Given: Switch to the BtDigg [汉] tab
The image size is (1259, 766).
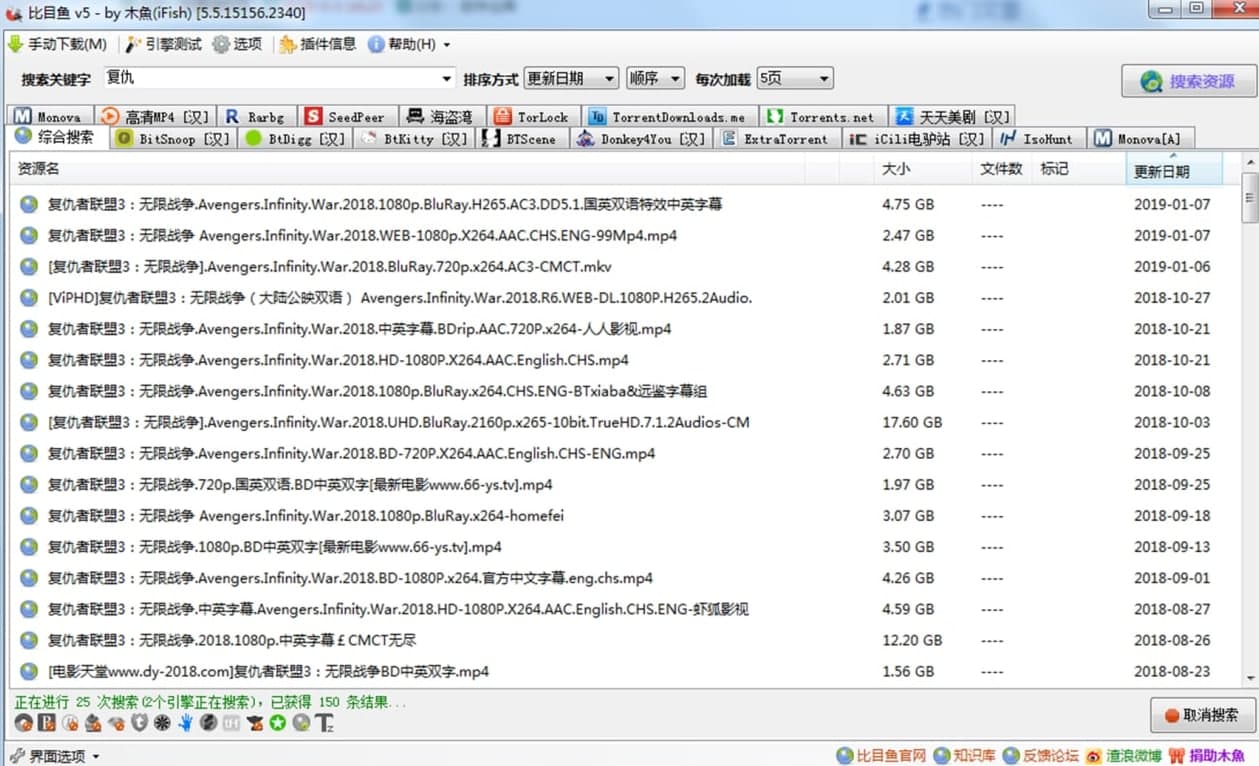Looking at the screenshot, I should (295, 139).
